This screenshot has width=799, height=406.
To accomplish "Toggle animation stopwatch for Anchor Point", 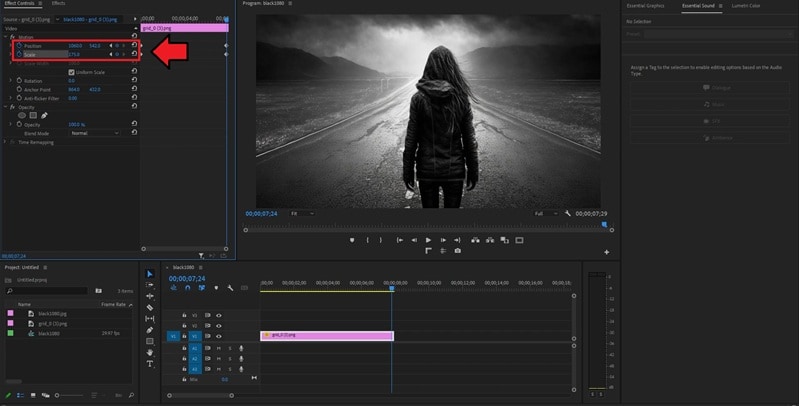I will (x=19, y=89).
